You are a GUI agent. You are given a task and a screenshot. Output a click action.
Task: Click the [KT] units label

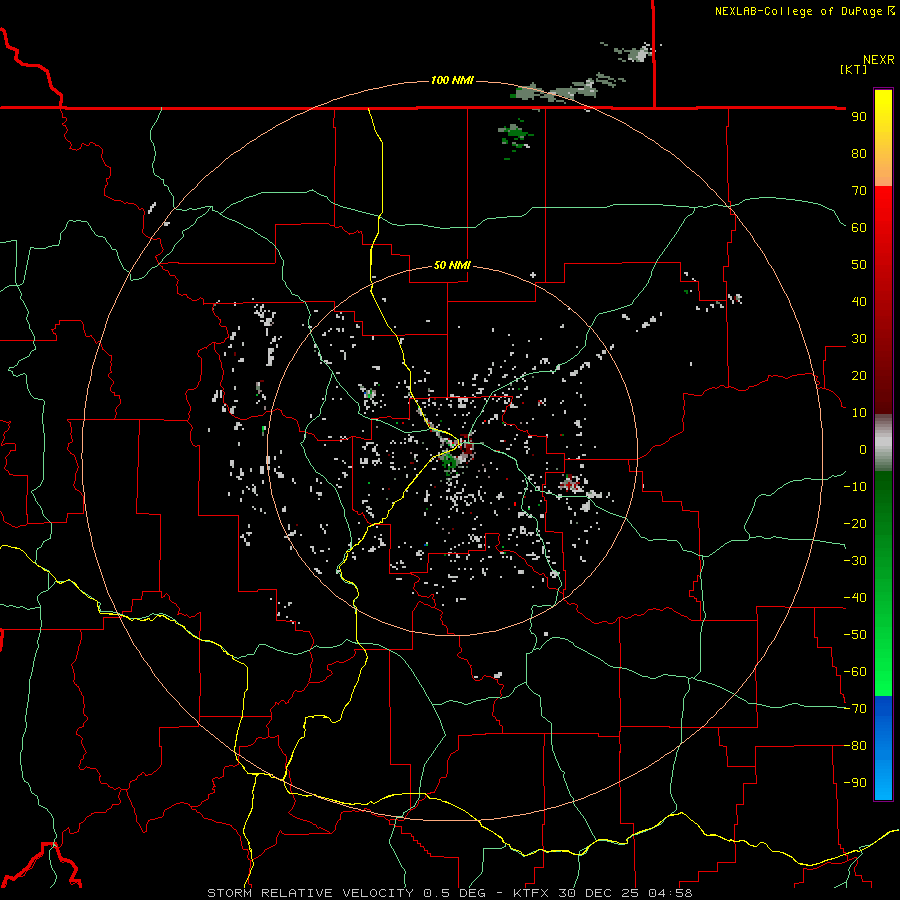coord(853,69)
